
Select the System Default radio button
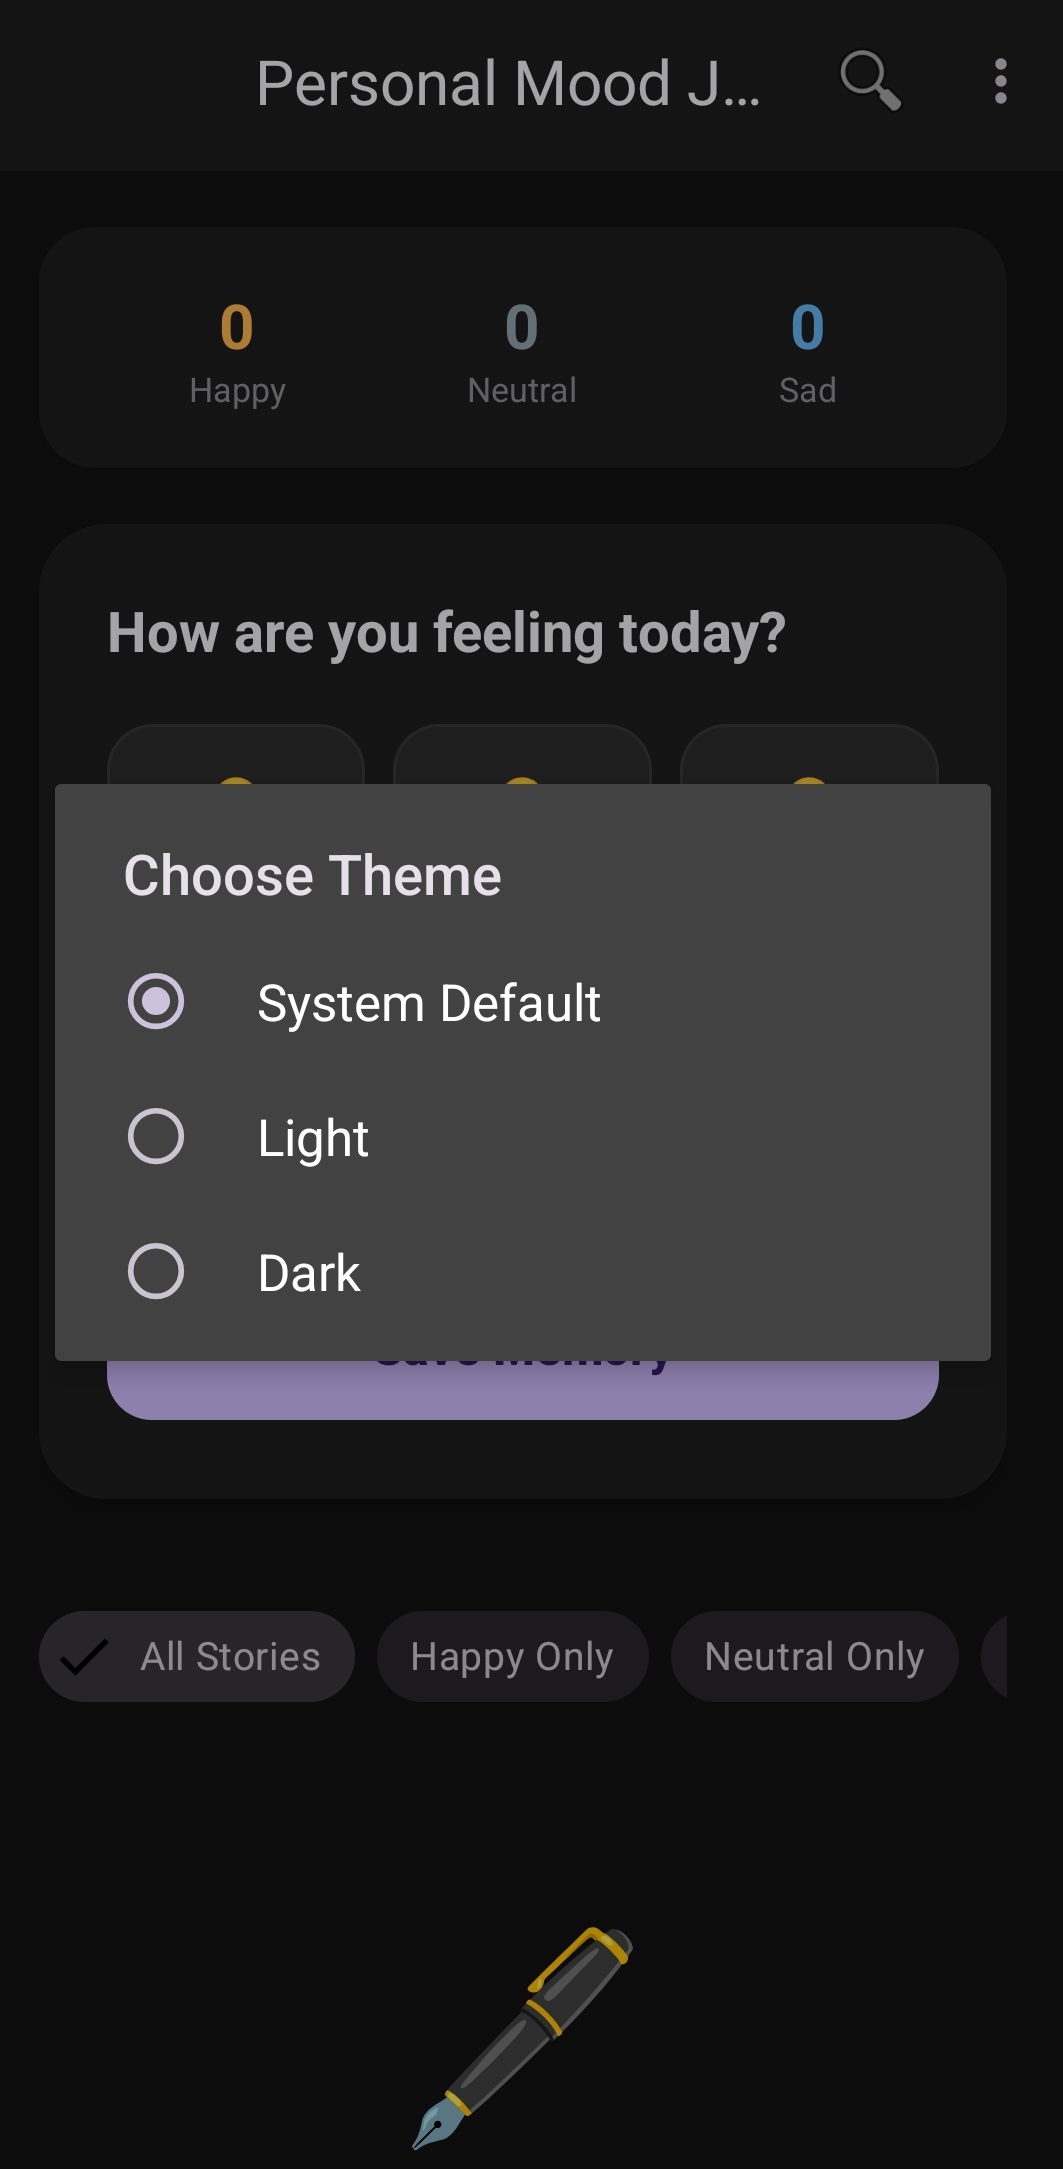pyautogui.click(x=156, y=1001)
